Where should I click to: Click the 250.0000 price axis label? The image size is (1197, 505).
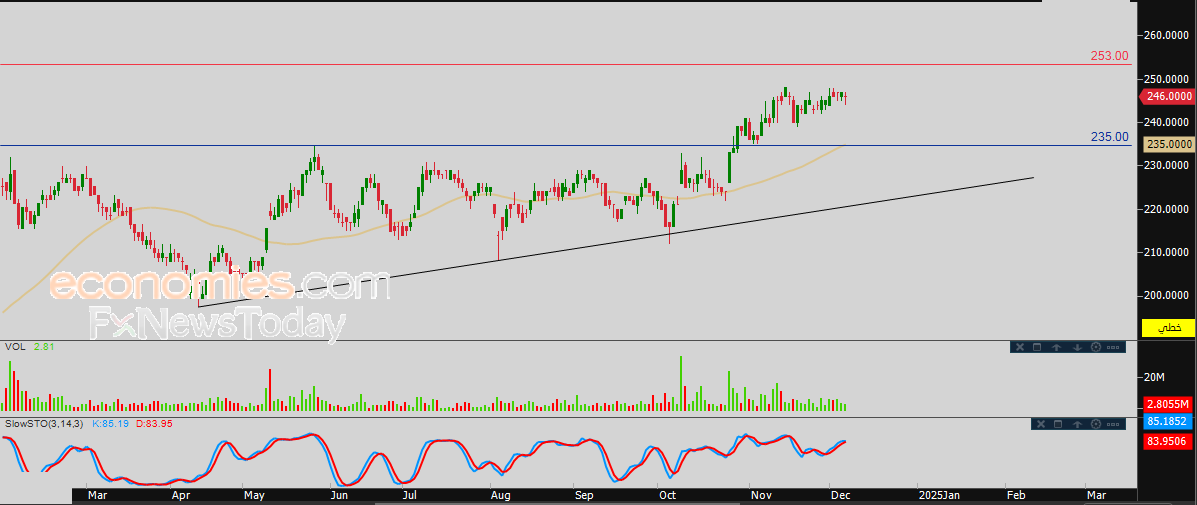(1168, 79)
